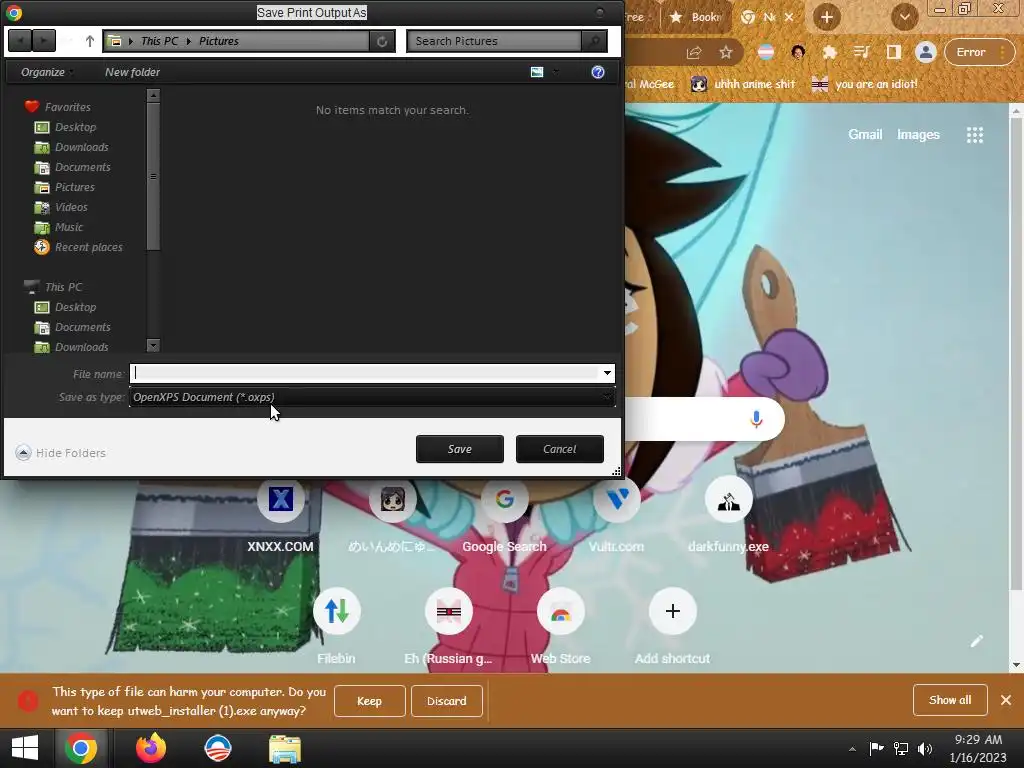The height and width of the screenshot is (768, 1024).
Task: Open the Google apps grid
Action: [975, 135]
